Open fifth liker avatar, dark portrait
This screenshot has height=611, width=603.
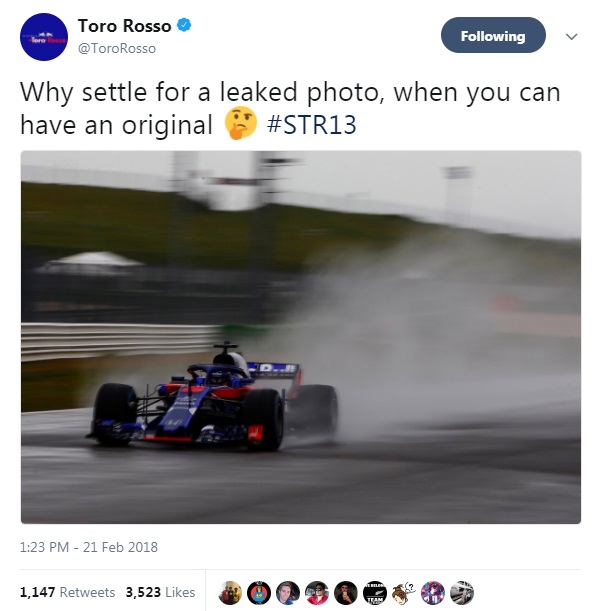coord(346,593)
